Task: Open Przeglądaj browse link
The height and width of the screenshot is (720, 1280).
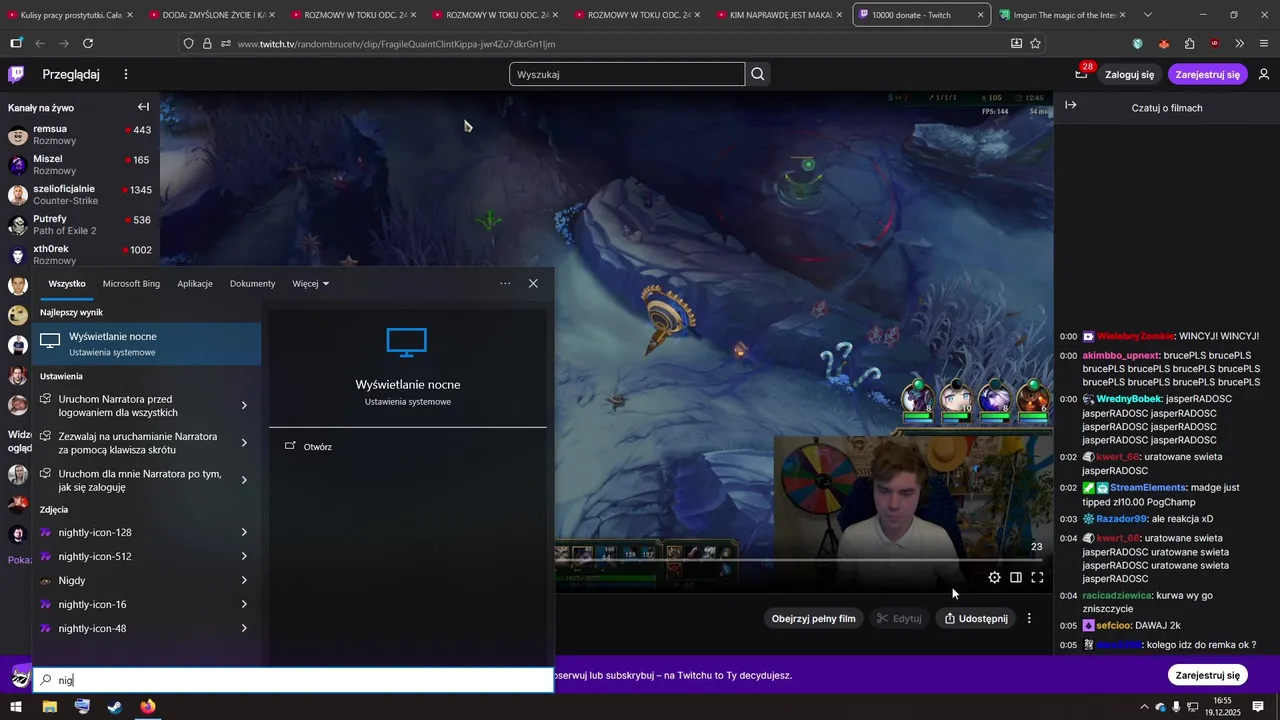Action: (x=71, y=74)
